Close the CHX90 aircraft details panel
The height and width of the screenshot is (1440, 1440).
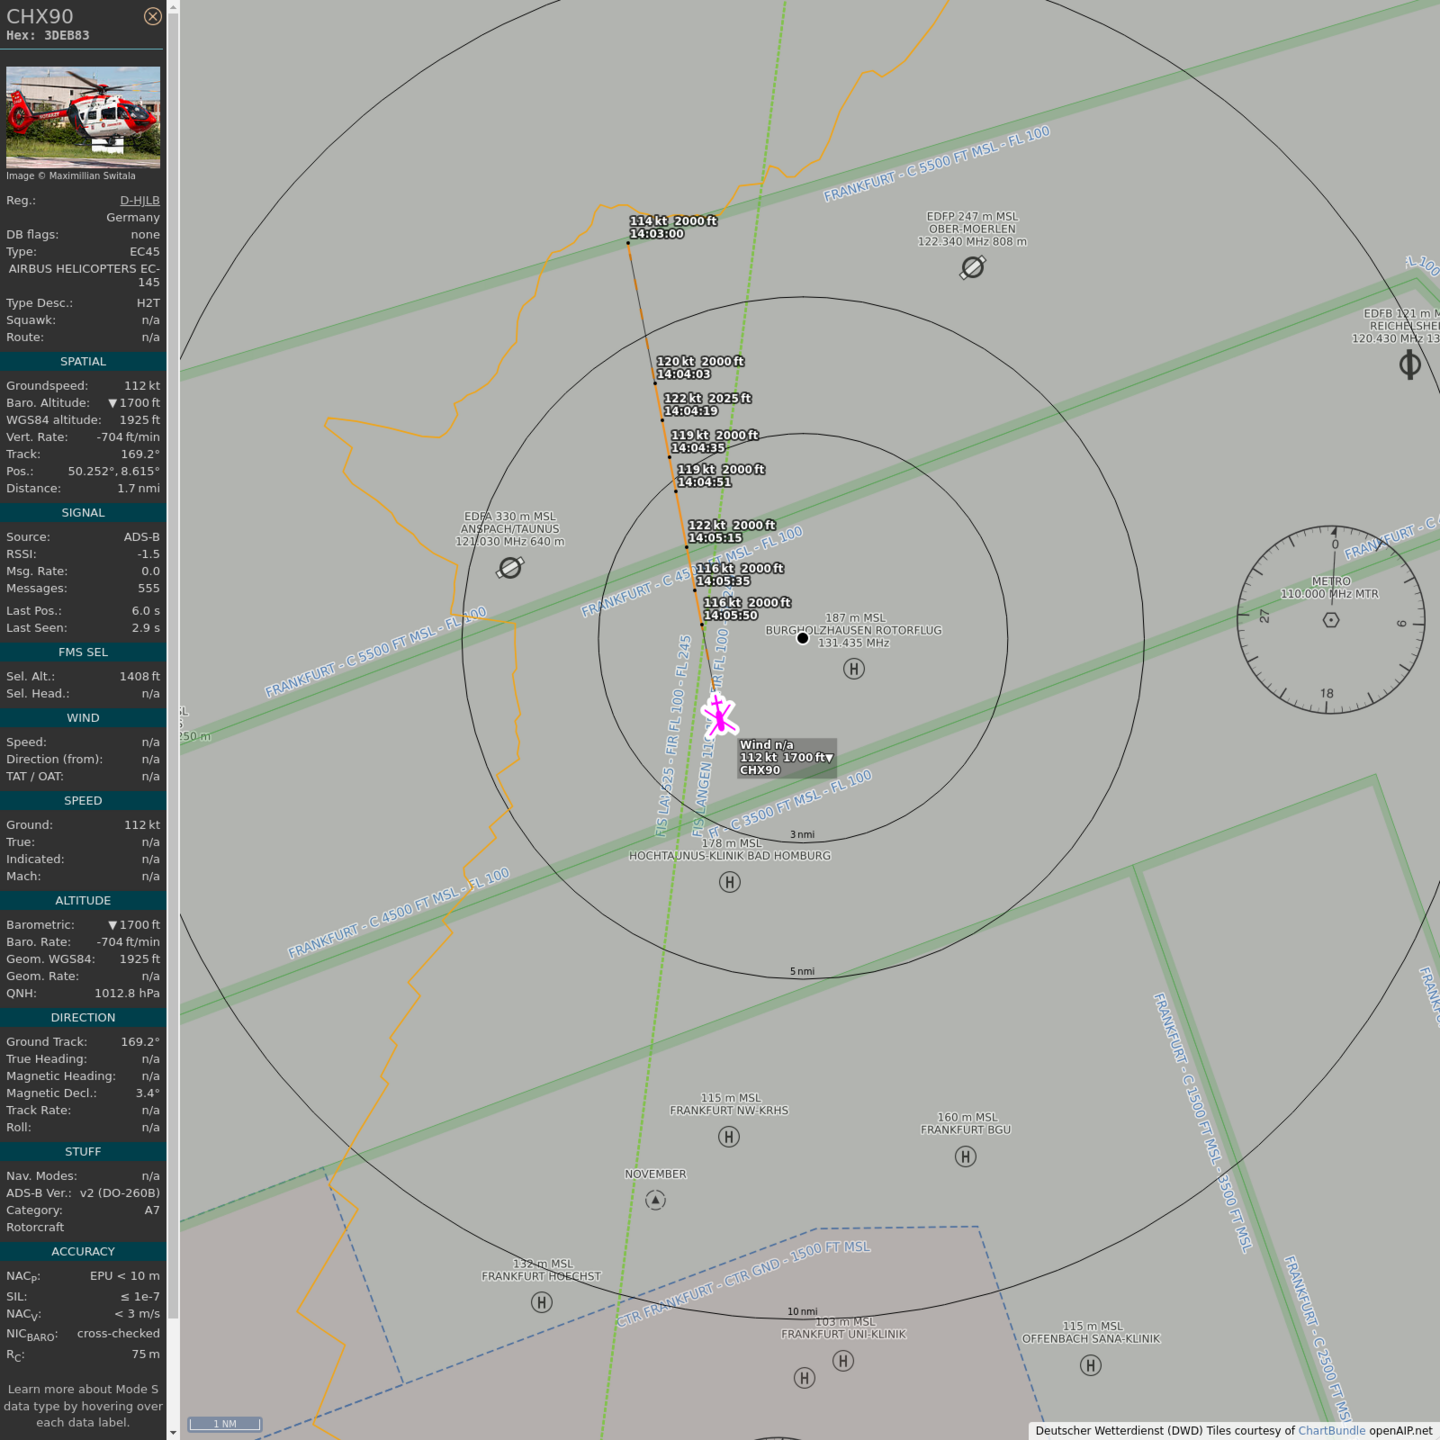(x=152, y=16)
